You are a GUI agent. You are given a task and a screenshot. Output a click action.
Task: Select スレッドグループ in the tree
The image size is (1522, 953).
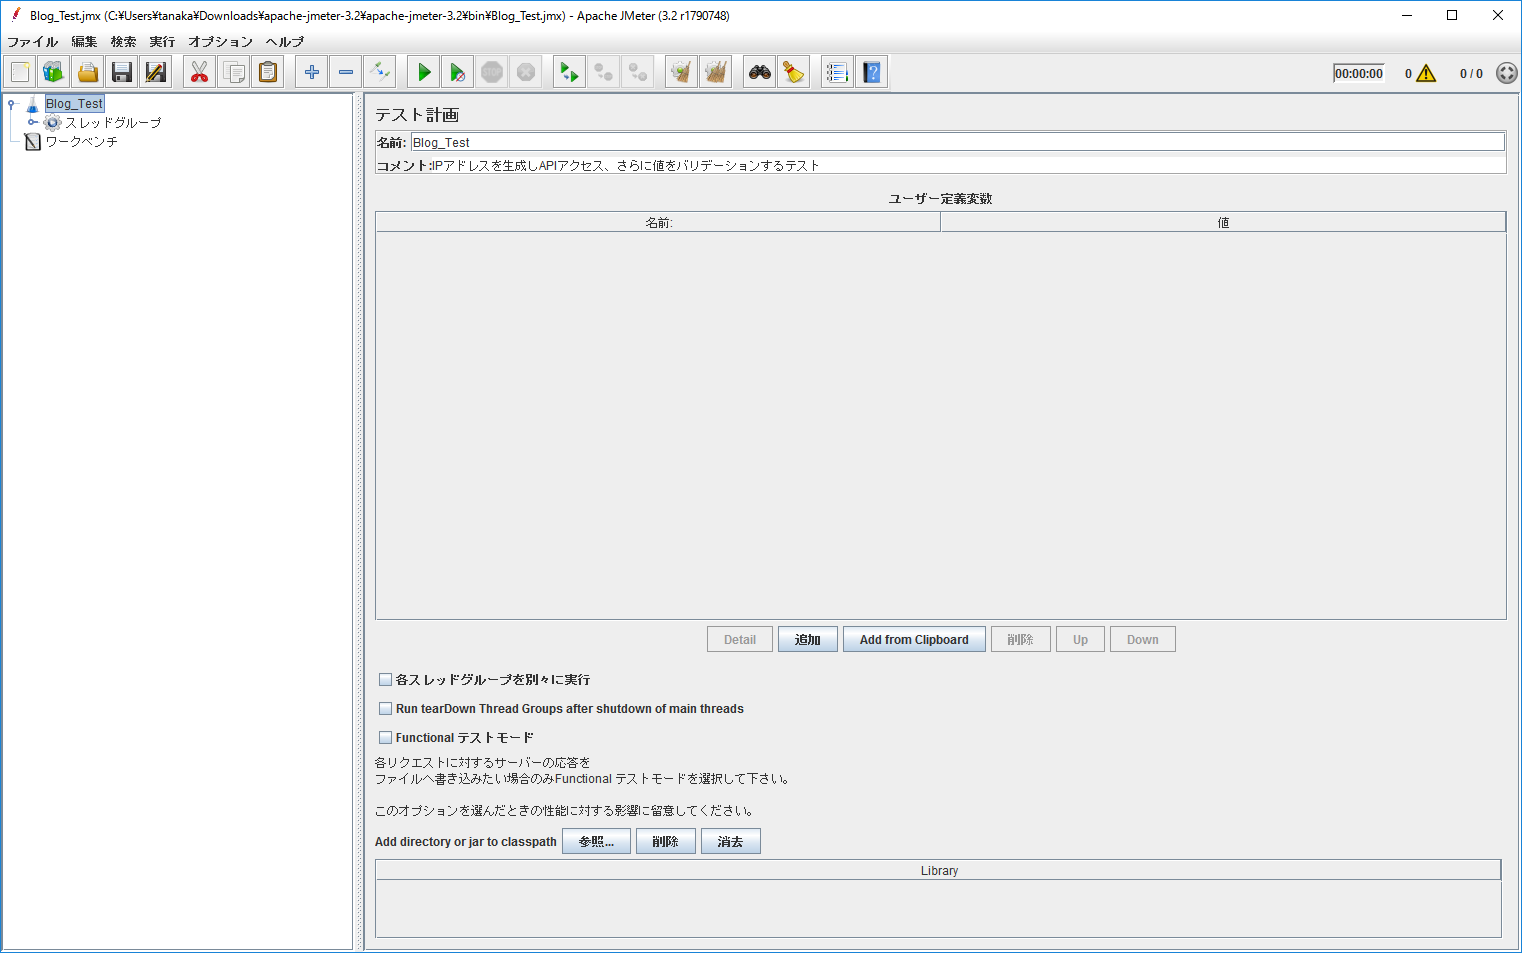tap(113, 122)
